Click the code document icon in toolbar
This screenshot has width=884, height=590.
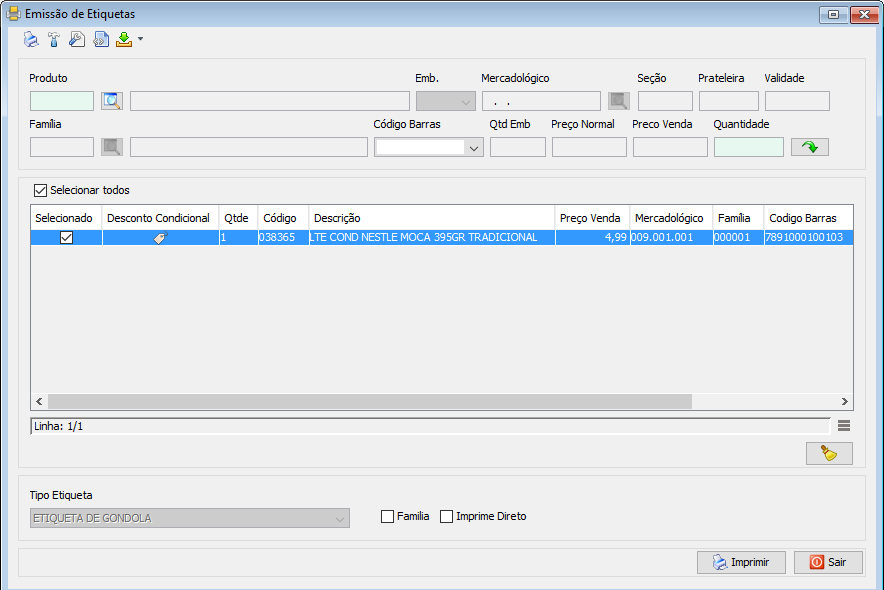pyautogui.click(x=100, y=40)
